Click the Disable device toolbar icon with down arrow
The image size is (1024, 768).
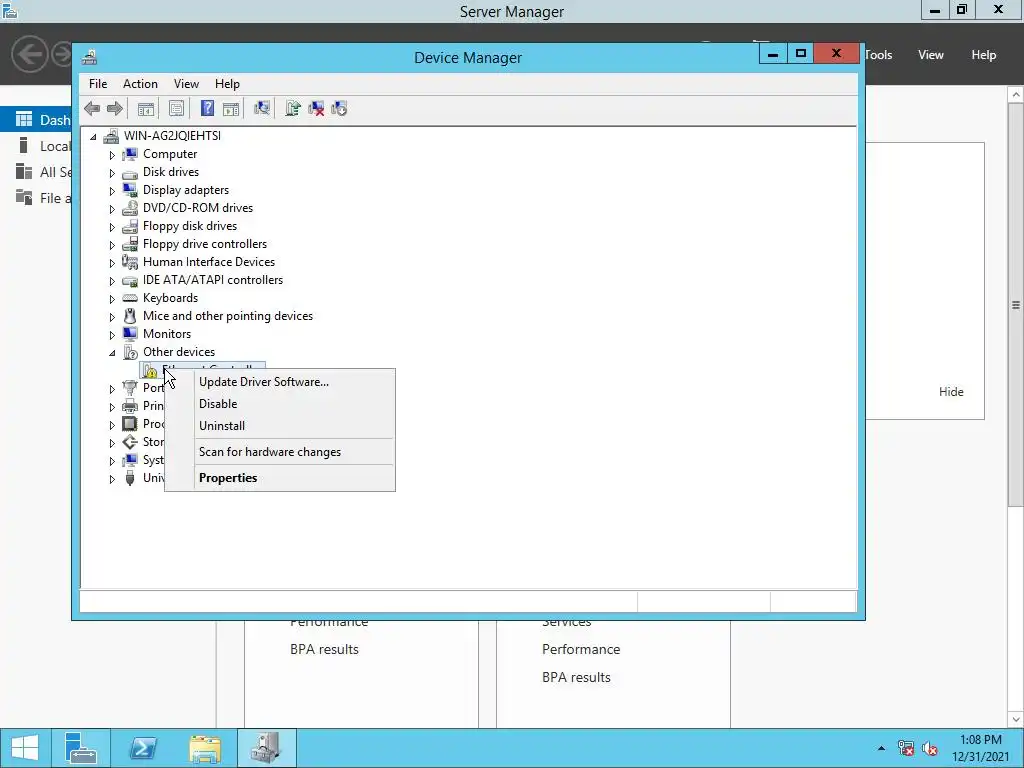[339, 108]
